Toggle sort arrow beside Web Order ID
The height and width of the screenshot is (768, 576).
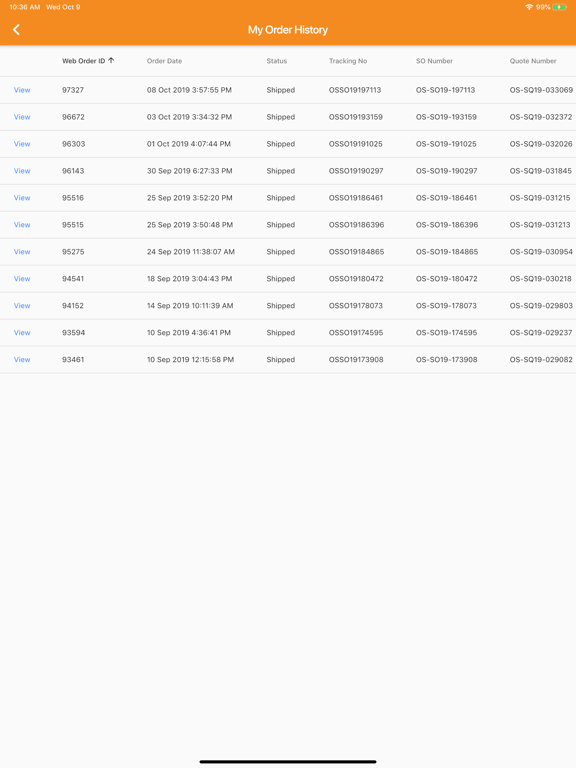click(111, 60)
